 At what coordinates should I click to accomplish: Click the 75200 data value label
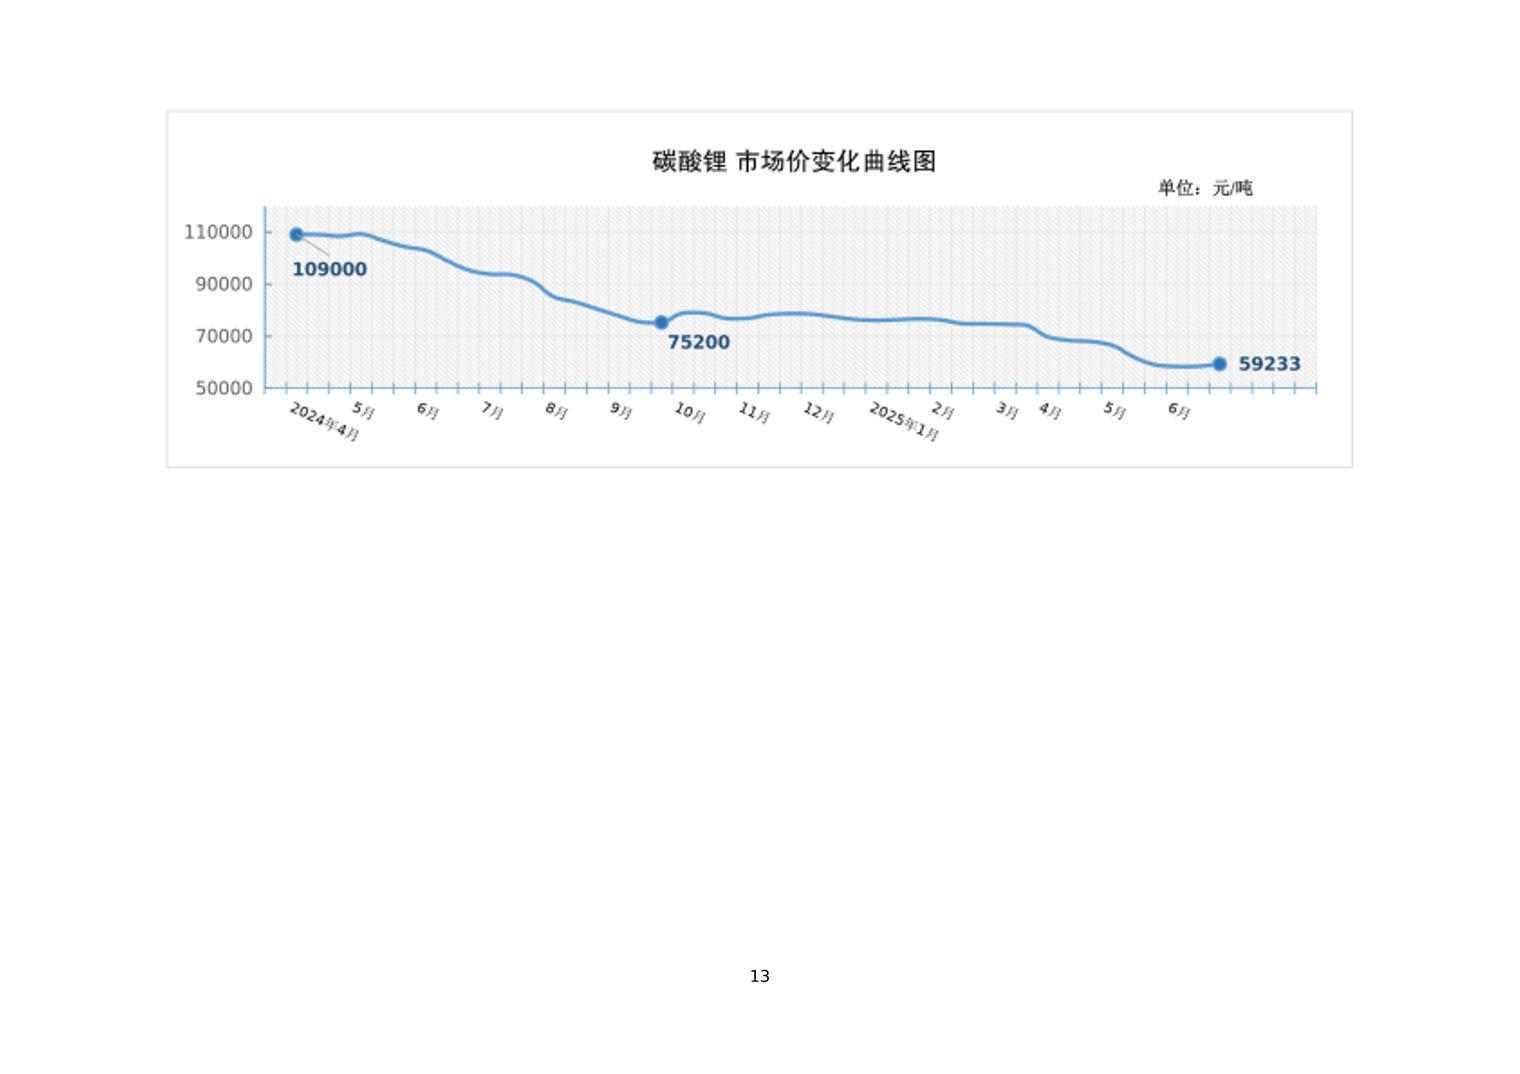698,342
